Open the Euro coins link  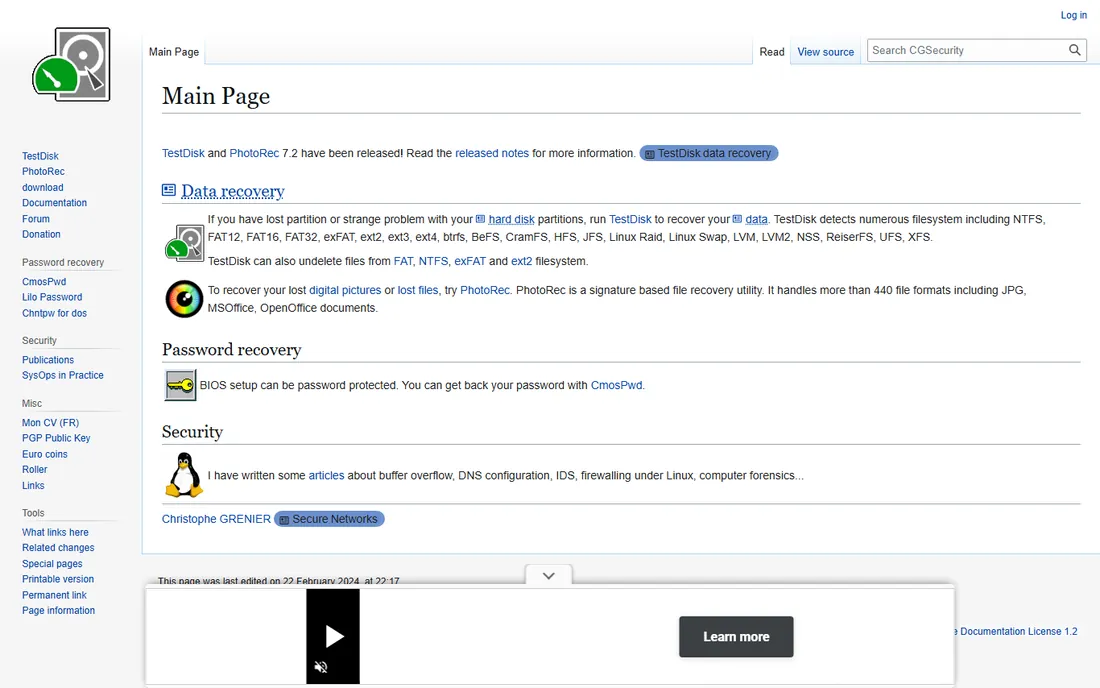pyautogui.click(x=44, y=454)
